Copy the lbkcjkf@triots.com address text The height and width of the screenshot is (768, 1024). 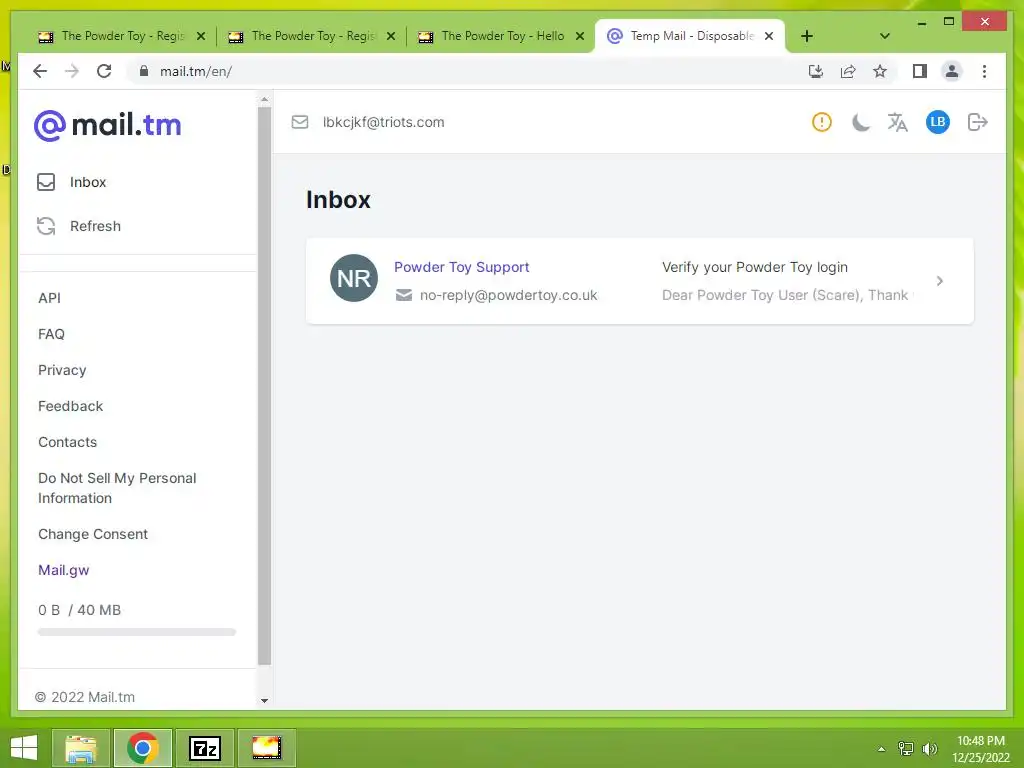(x=383, y=122)
